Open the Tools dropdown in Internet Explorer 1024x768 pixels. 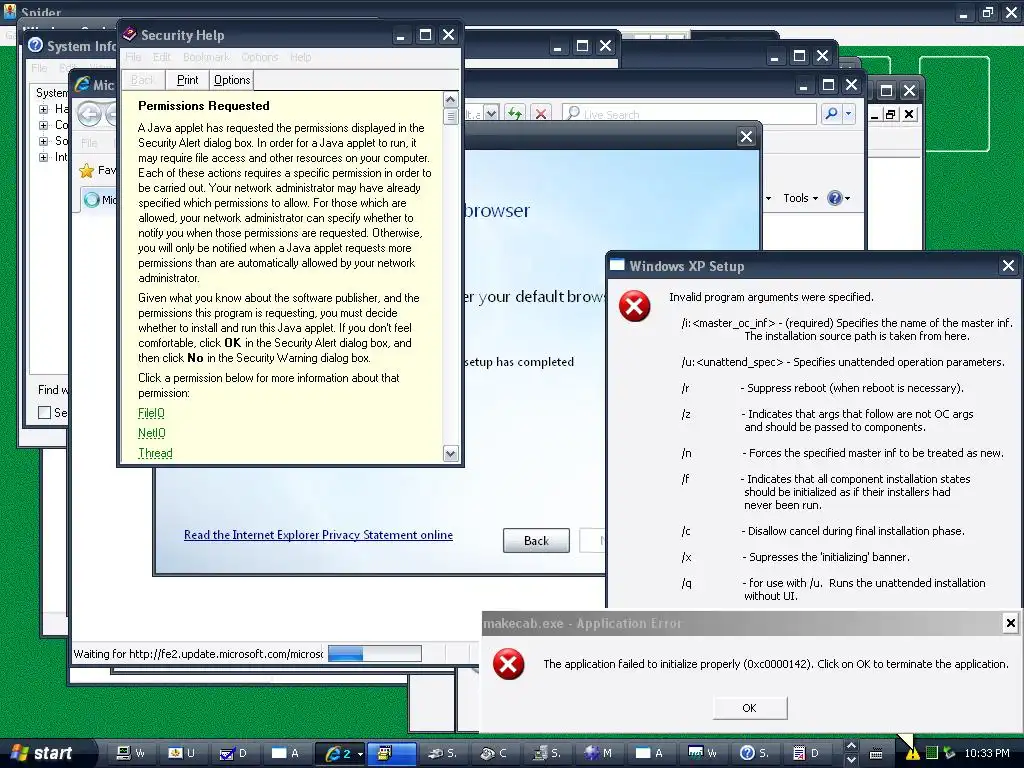pos(800,198)
